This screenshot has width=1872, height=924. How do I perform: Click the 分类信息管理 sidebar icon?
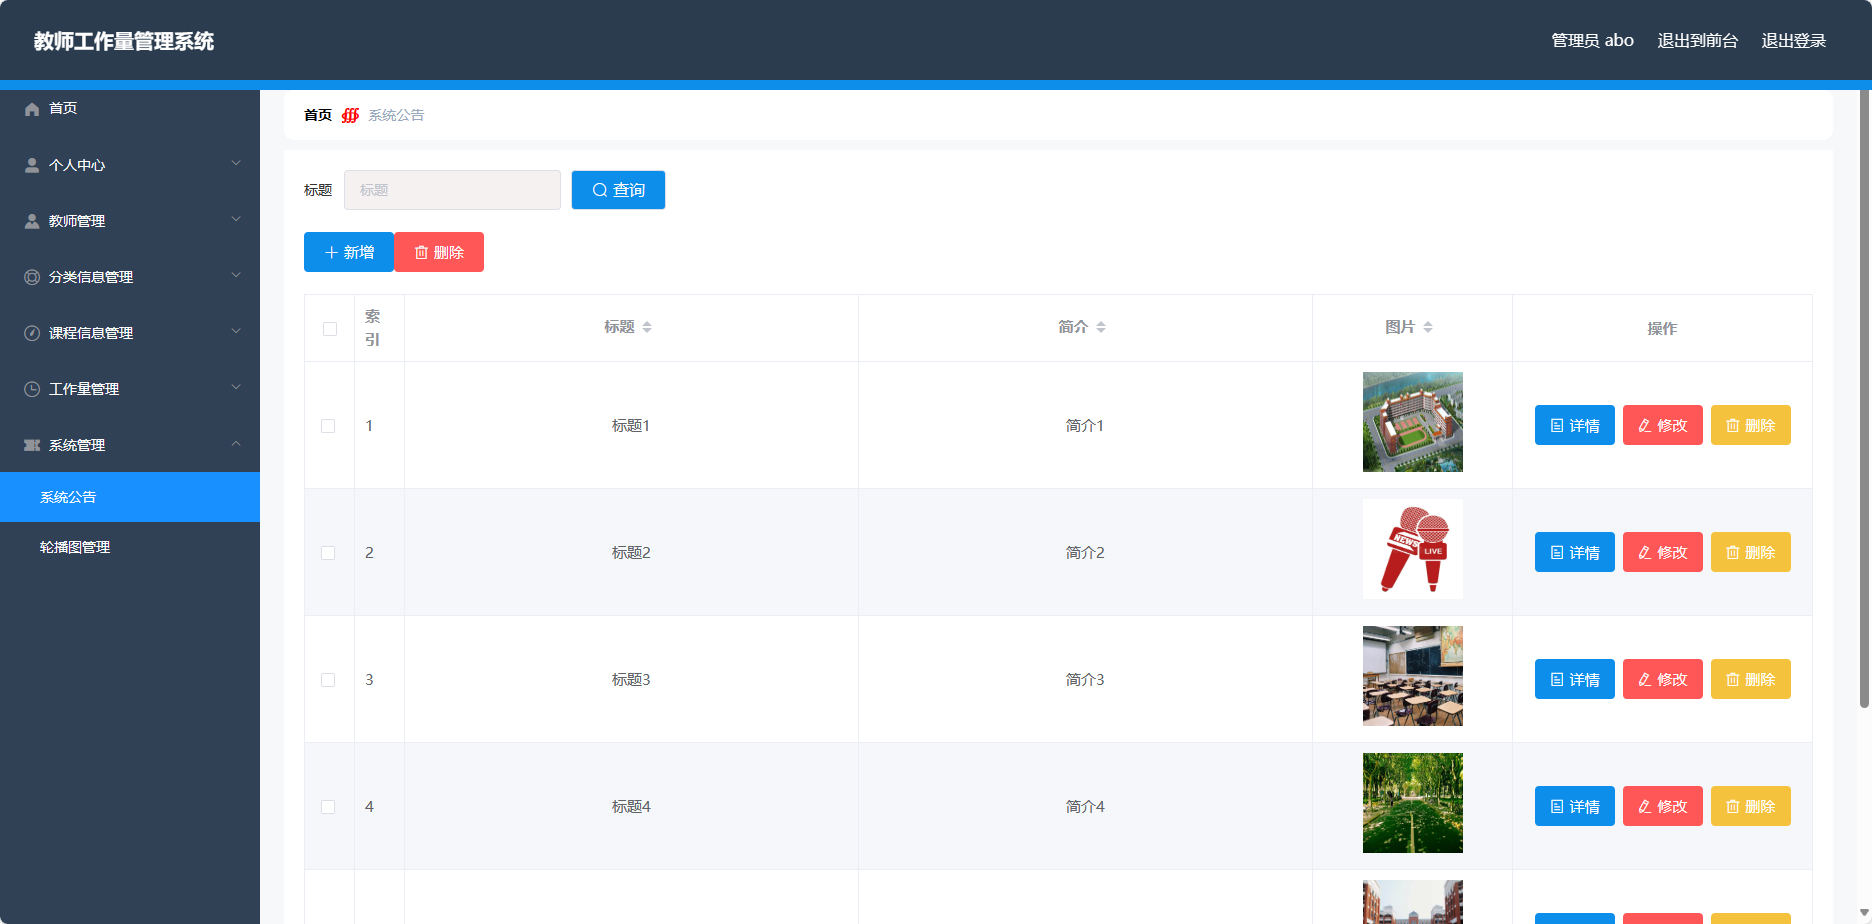pos(32,277)
